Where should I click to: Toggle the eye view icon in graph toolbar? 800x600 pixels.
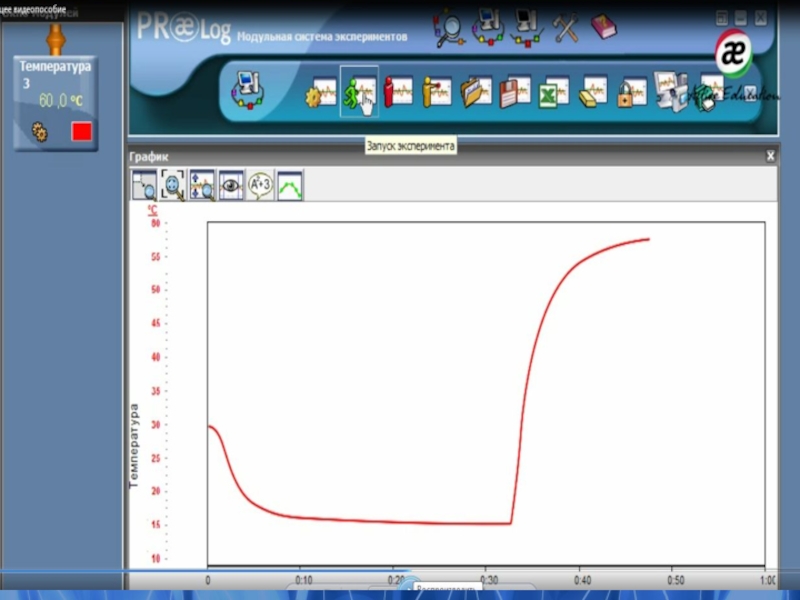[231, 185]
